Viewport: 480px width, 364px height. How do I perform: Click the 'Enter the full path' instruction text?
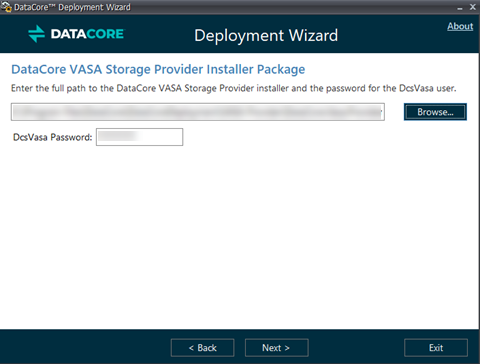pyautogui.click(x=233, y=88)
